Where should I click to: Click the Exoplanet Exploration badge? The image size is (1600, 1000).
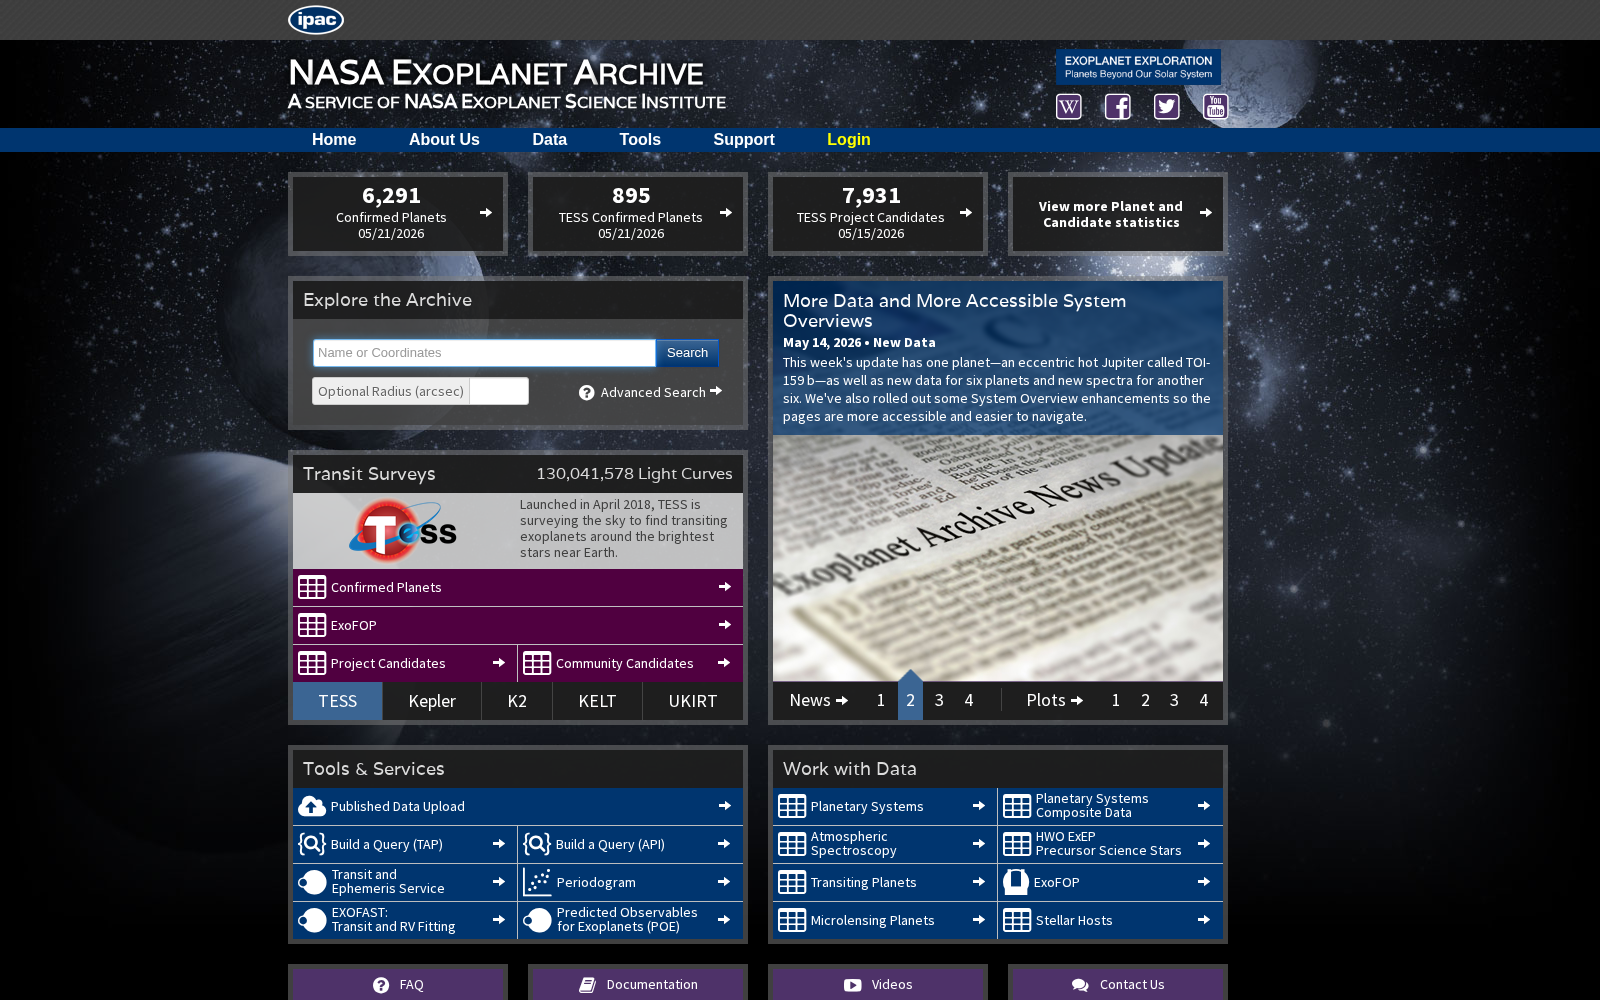coord(1138,67)
